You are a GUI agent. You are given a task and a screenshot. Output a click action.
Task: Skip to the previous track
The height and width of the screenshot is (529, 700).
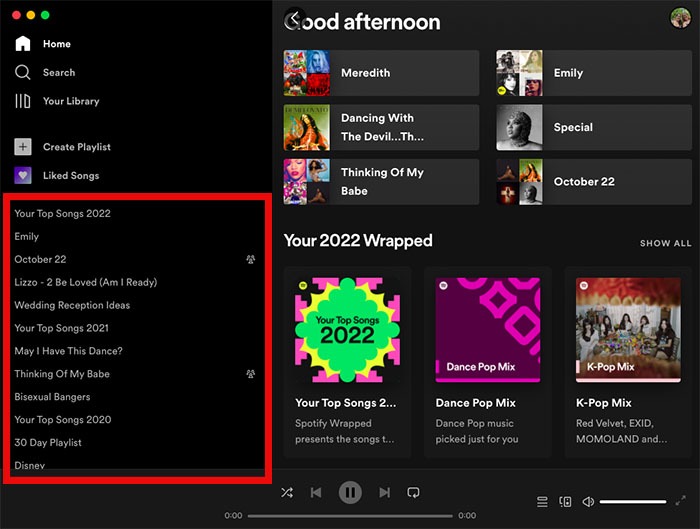click(316, 492)
